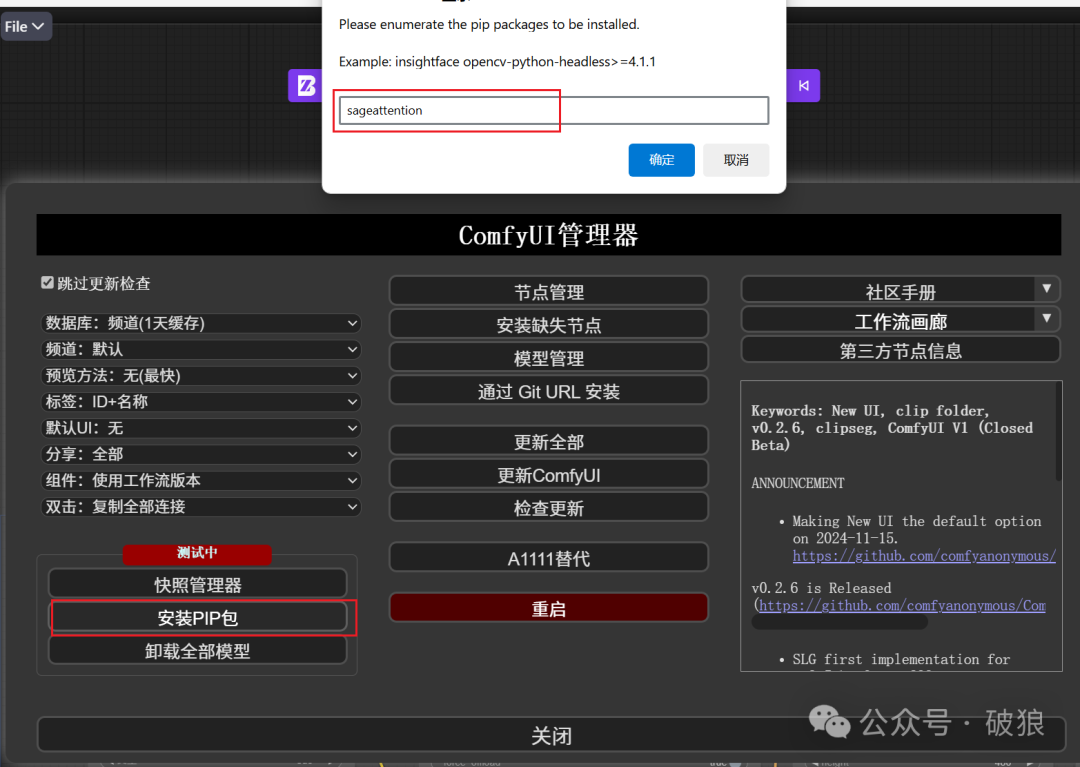Open the first github.com/comfyanonymous link

point(924,556)
